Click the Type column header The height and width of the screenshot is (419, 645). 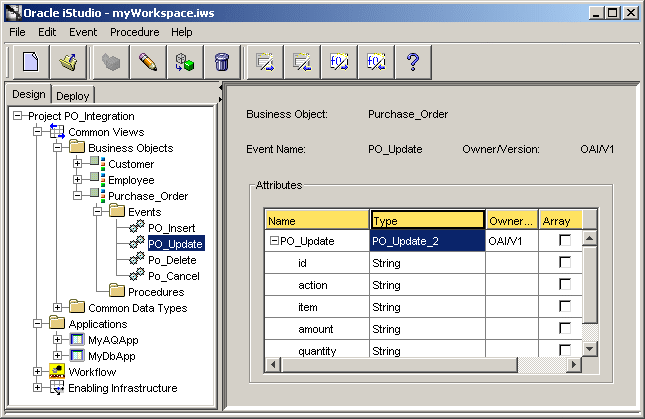pos(427,220)
